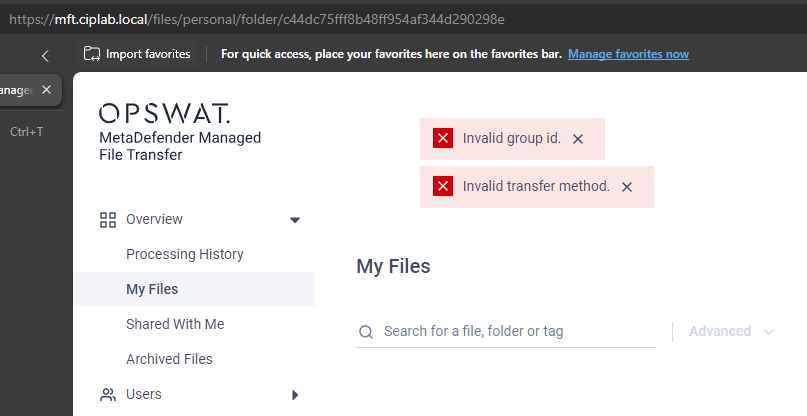Open Archived Files in sidebar
The height and width of the screenshot is (416, 807).
click(x=169, y=359)
